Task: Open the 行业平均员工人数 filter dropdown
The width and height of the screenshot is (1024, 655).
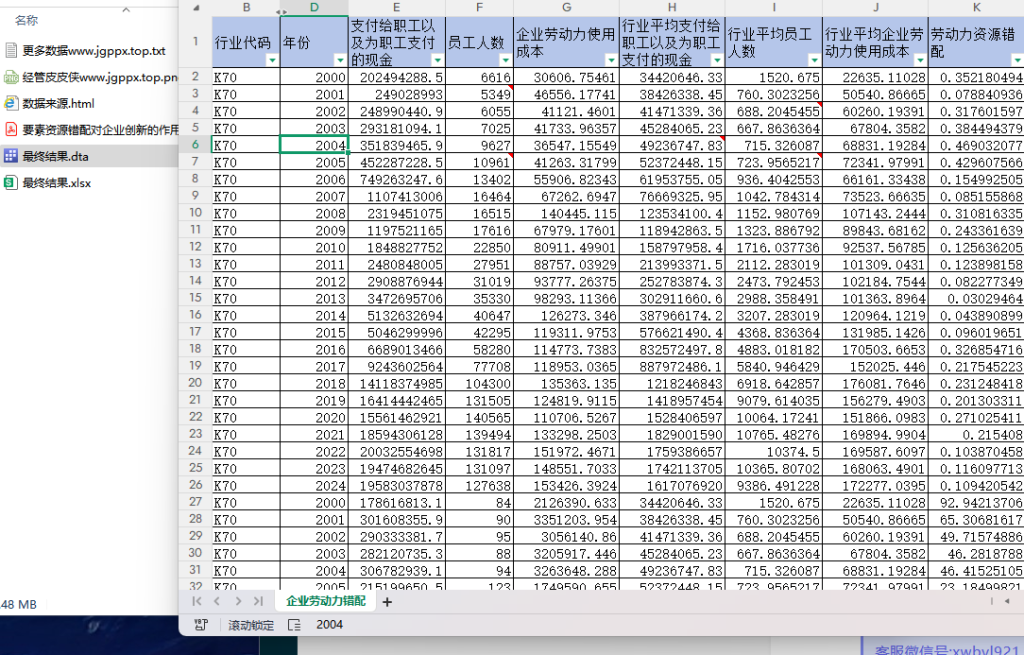Action: (814, 60)
